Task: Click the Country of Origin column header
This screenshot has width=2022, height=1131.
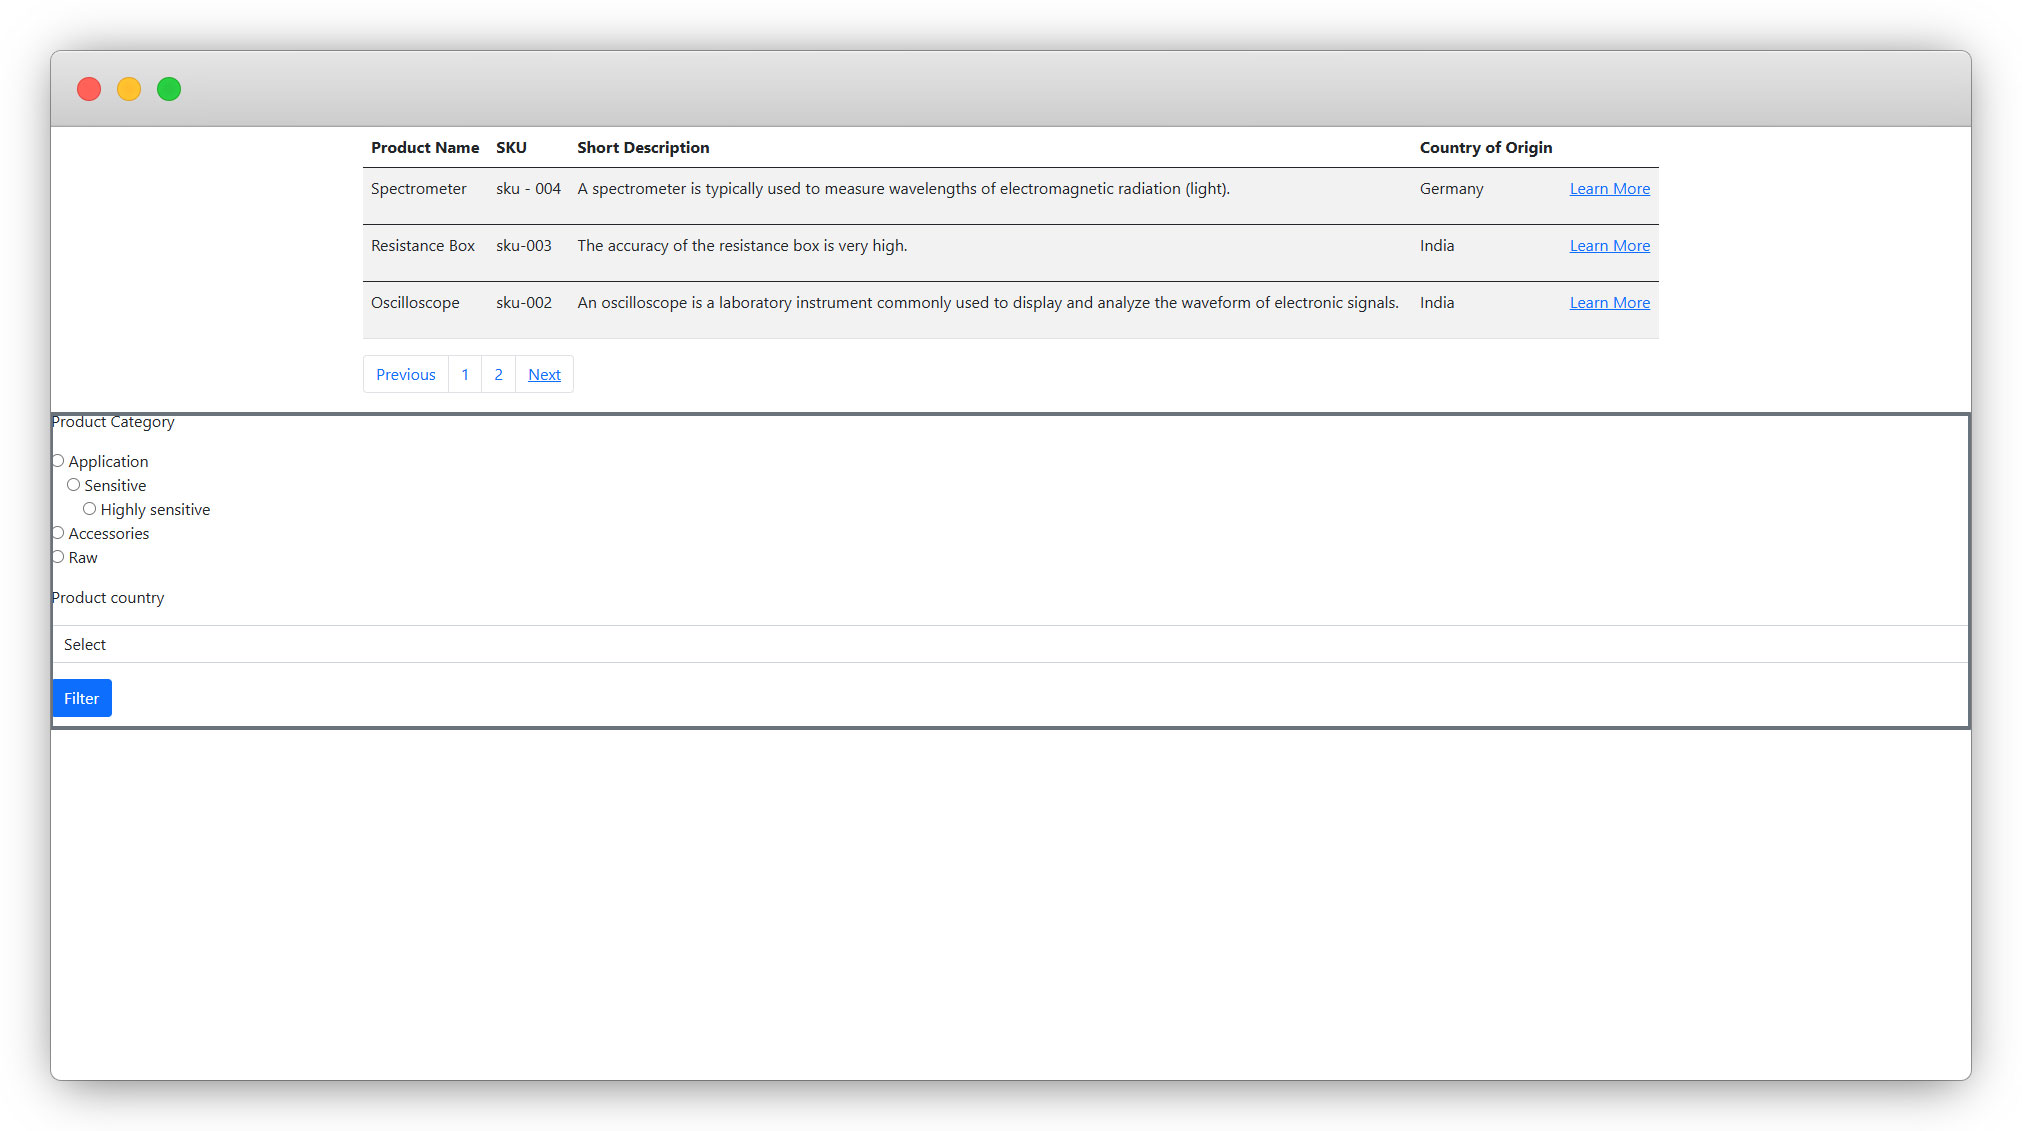Action: (x=1485, y=148)
